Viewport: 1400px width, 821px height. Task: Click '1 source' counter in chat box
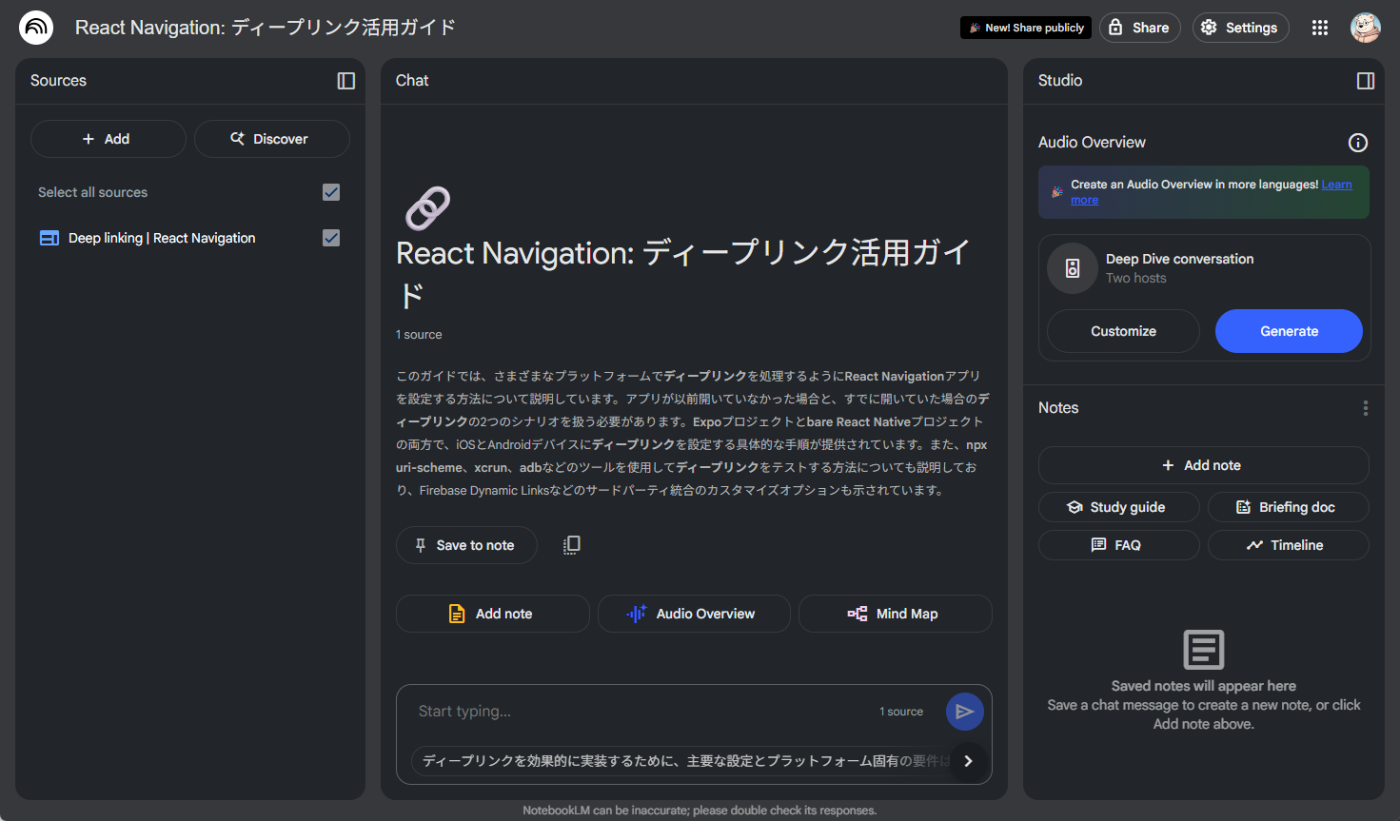point(901,712)
